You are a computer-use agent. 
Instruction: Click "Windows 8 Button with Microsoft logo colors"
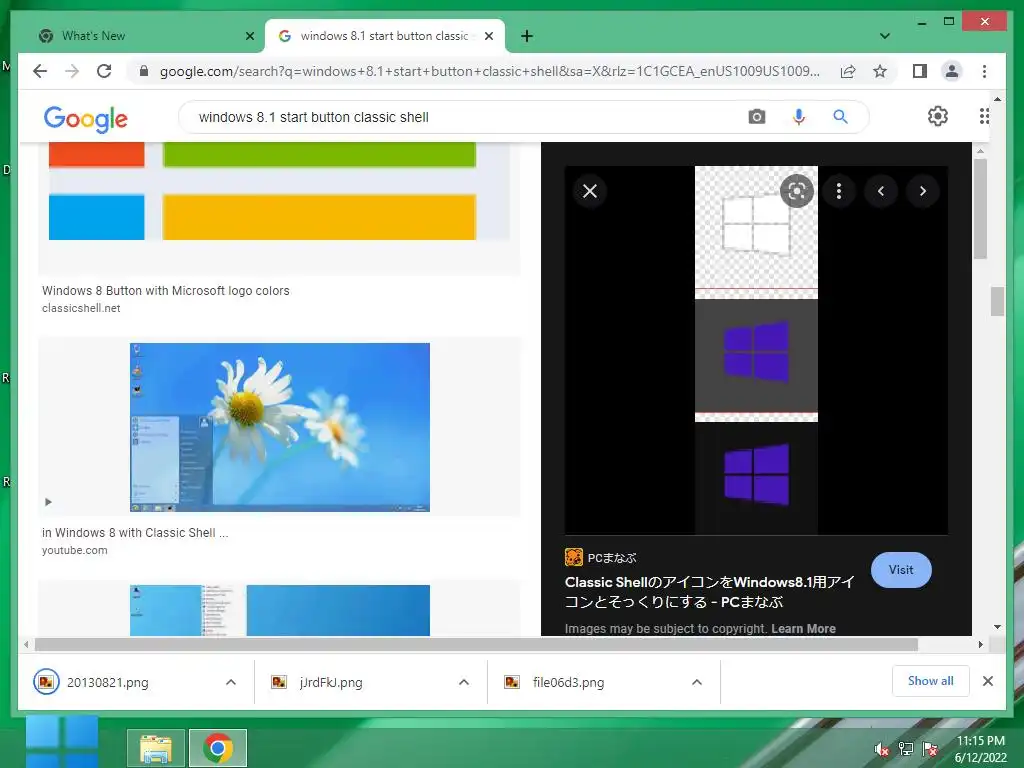click(166, 291)
